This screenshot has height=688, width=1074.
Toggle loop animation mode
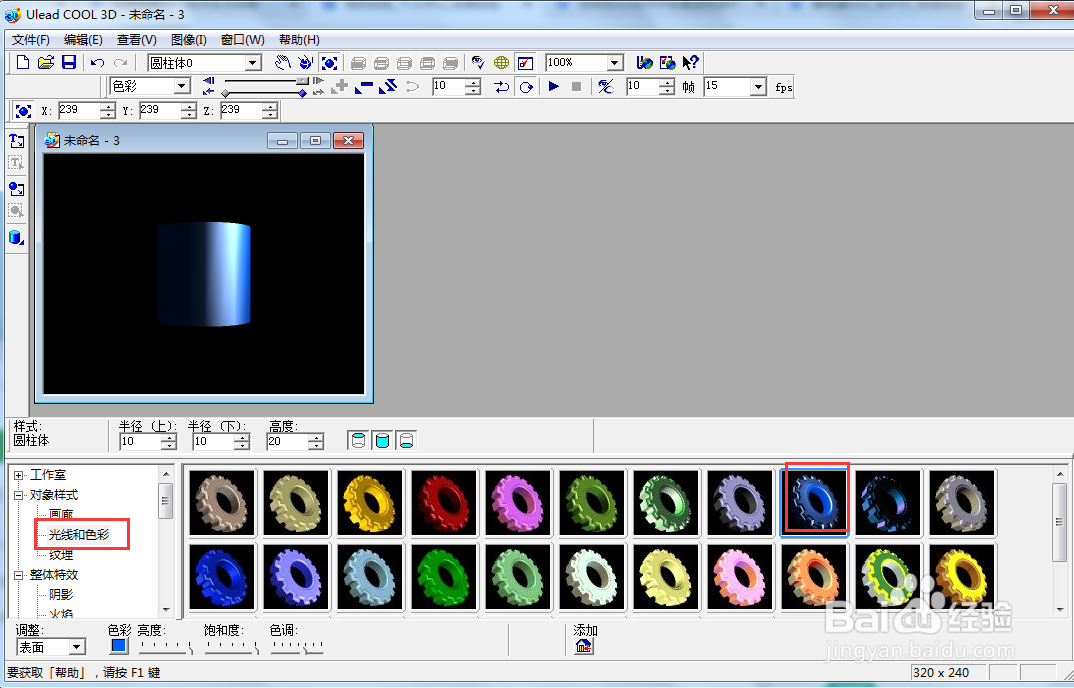coord(526,86)
